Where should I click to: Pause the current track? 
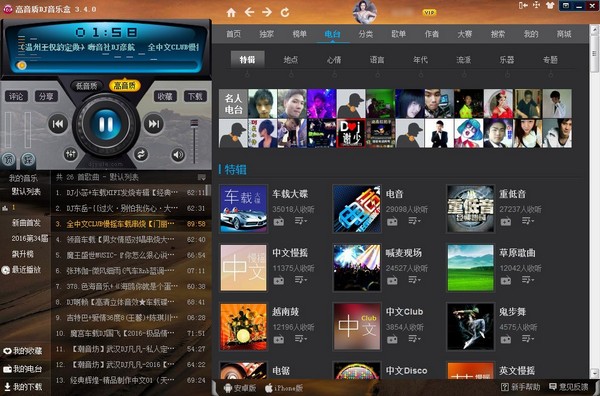pos(106,124)
